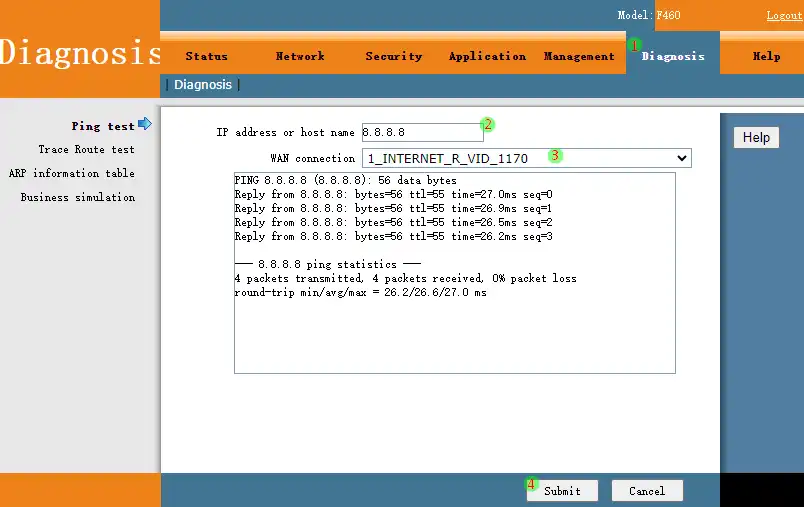Open the Network tab
This screenshot has height=507, width=804.
[300, 57]
